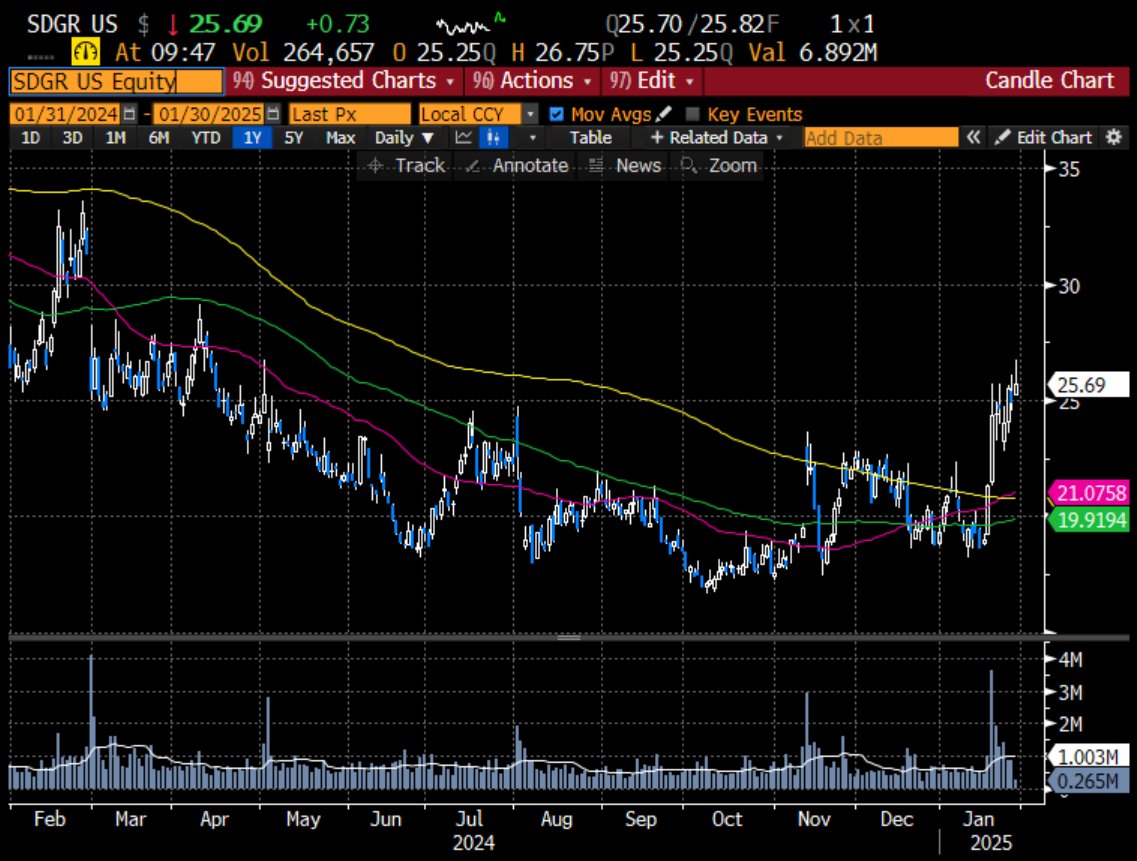Open the start date calendar icon
This screenshot has width=1137, height=861.
coord(128,113)
